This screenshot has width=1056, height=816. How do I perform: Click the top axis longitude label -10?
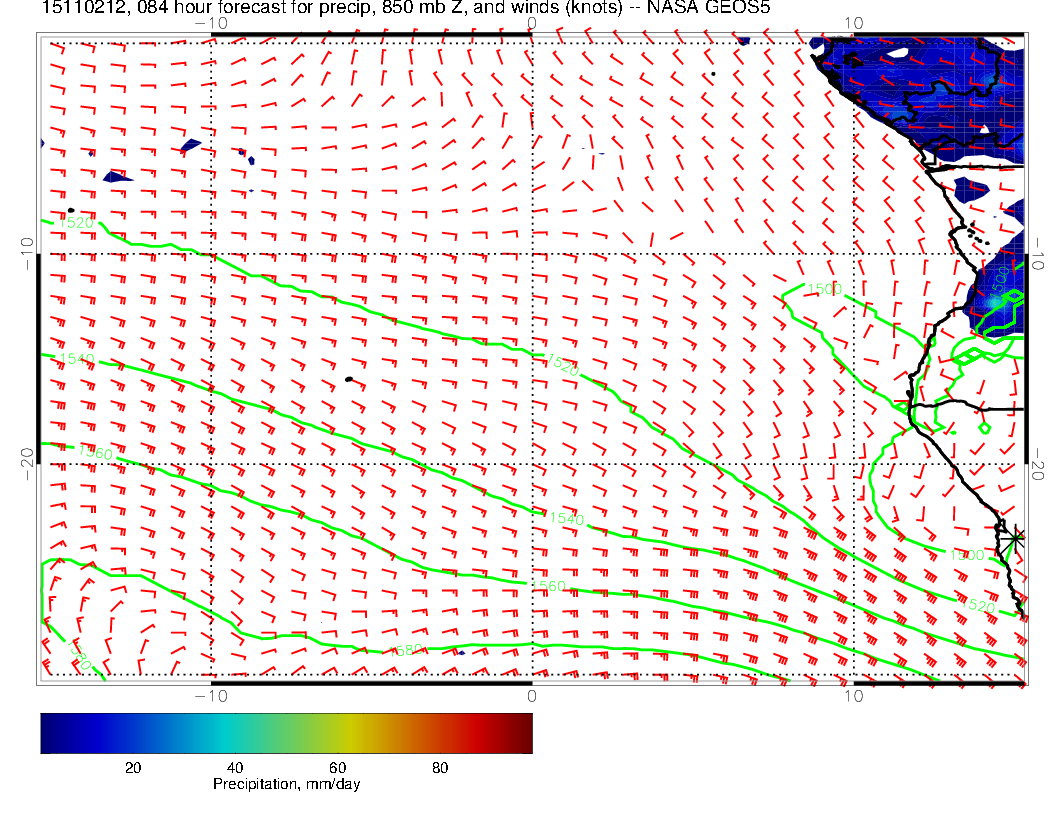(x=210, y=23)
